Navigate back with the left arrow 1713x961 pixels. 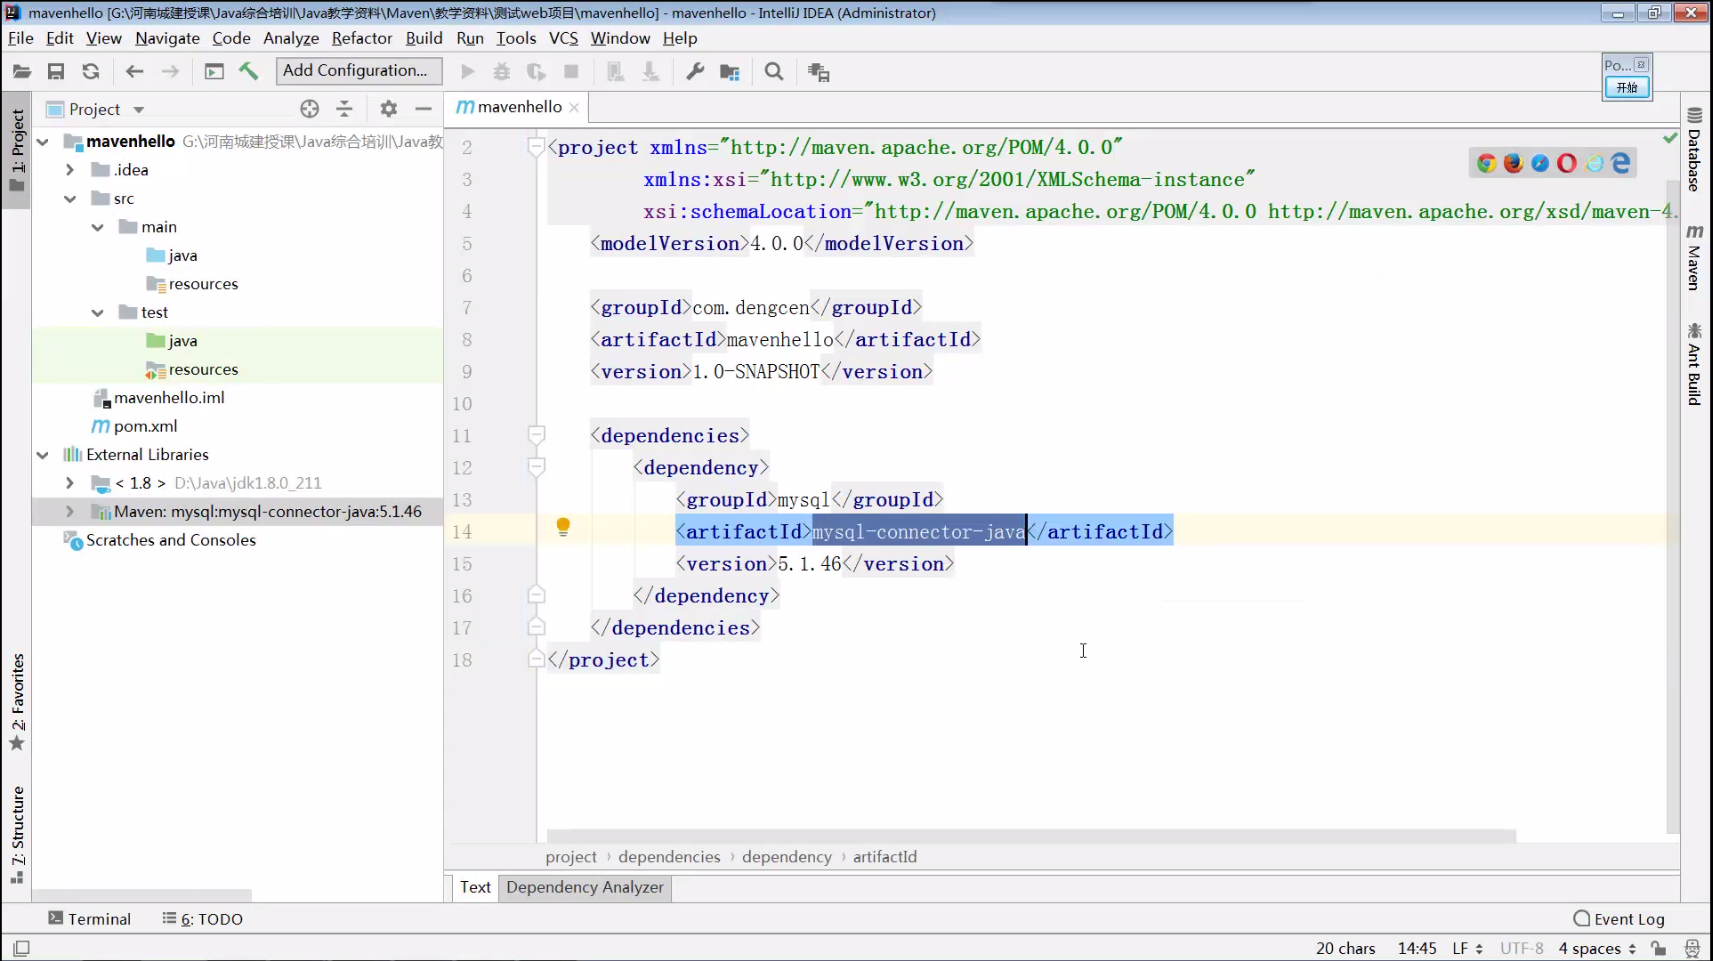tap(134, 71)
